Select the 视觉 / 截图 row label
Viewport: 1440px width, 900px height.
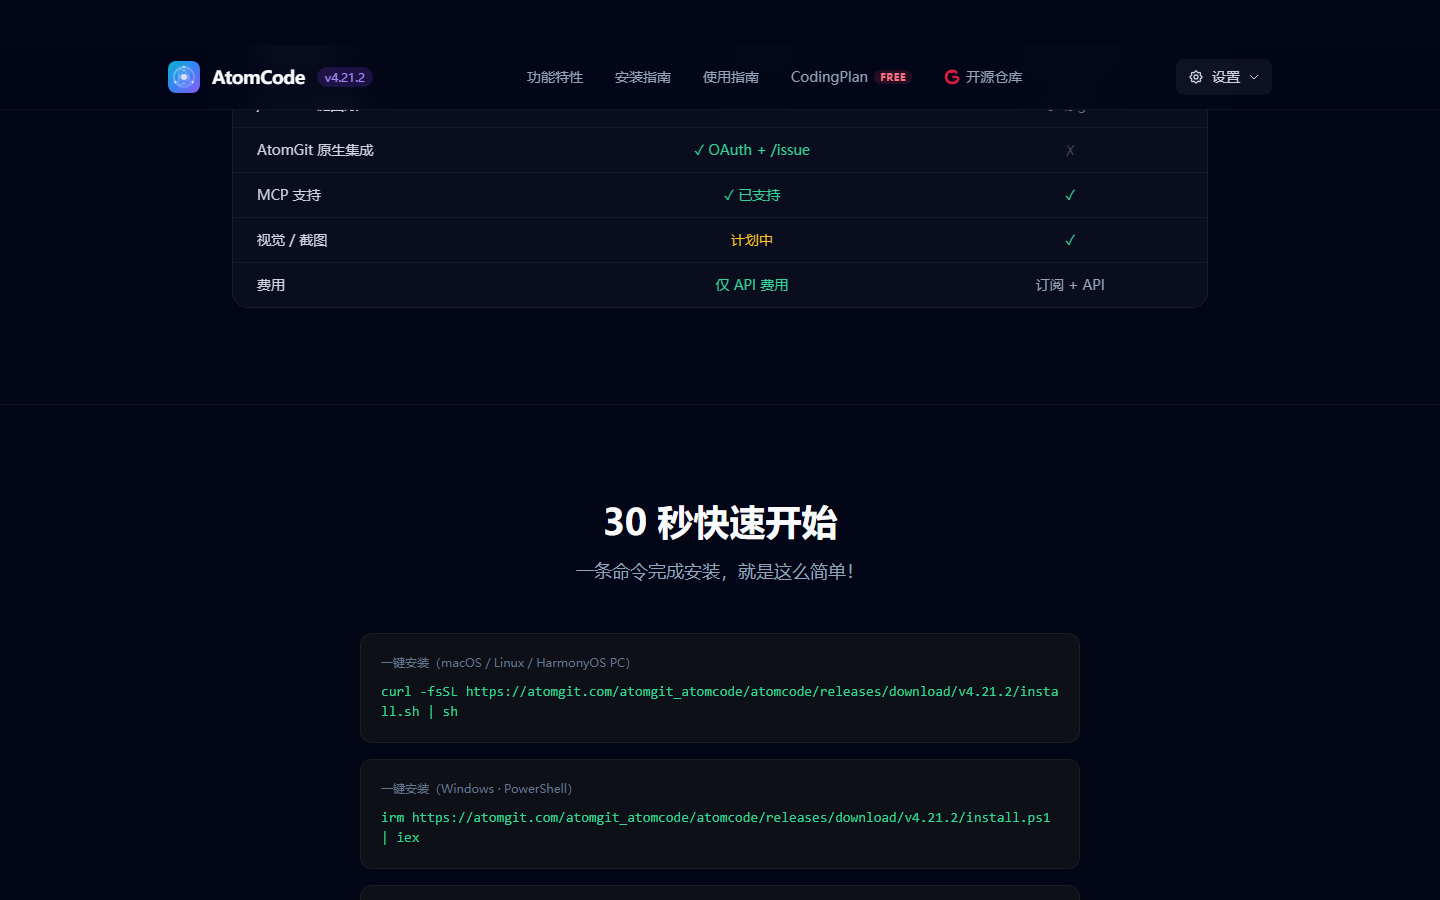292,240
